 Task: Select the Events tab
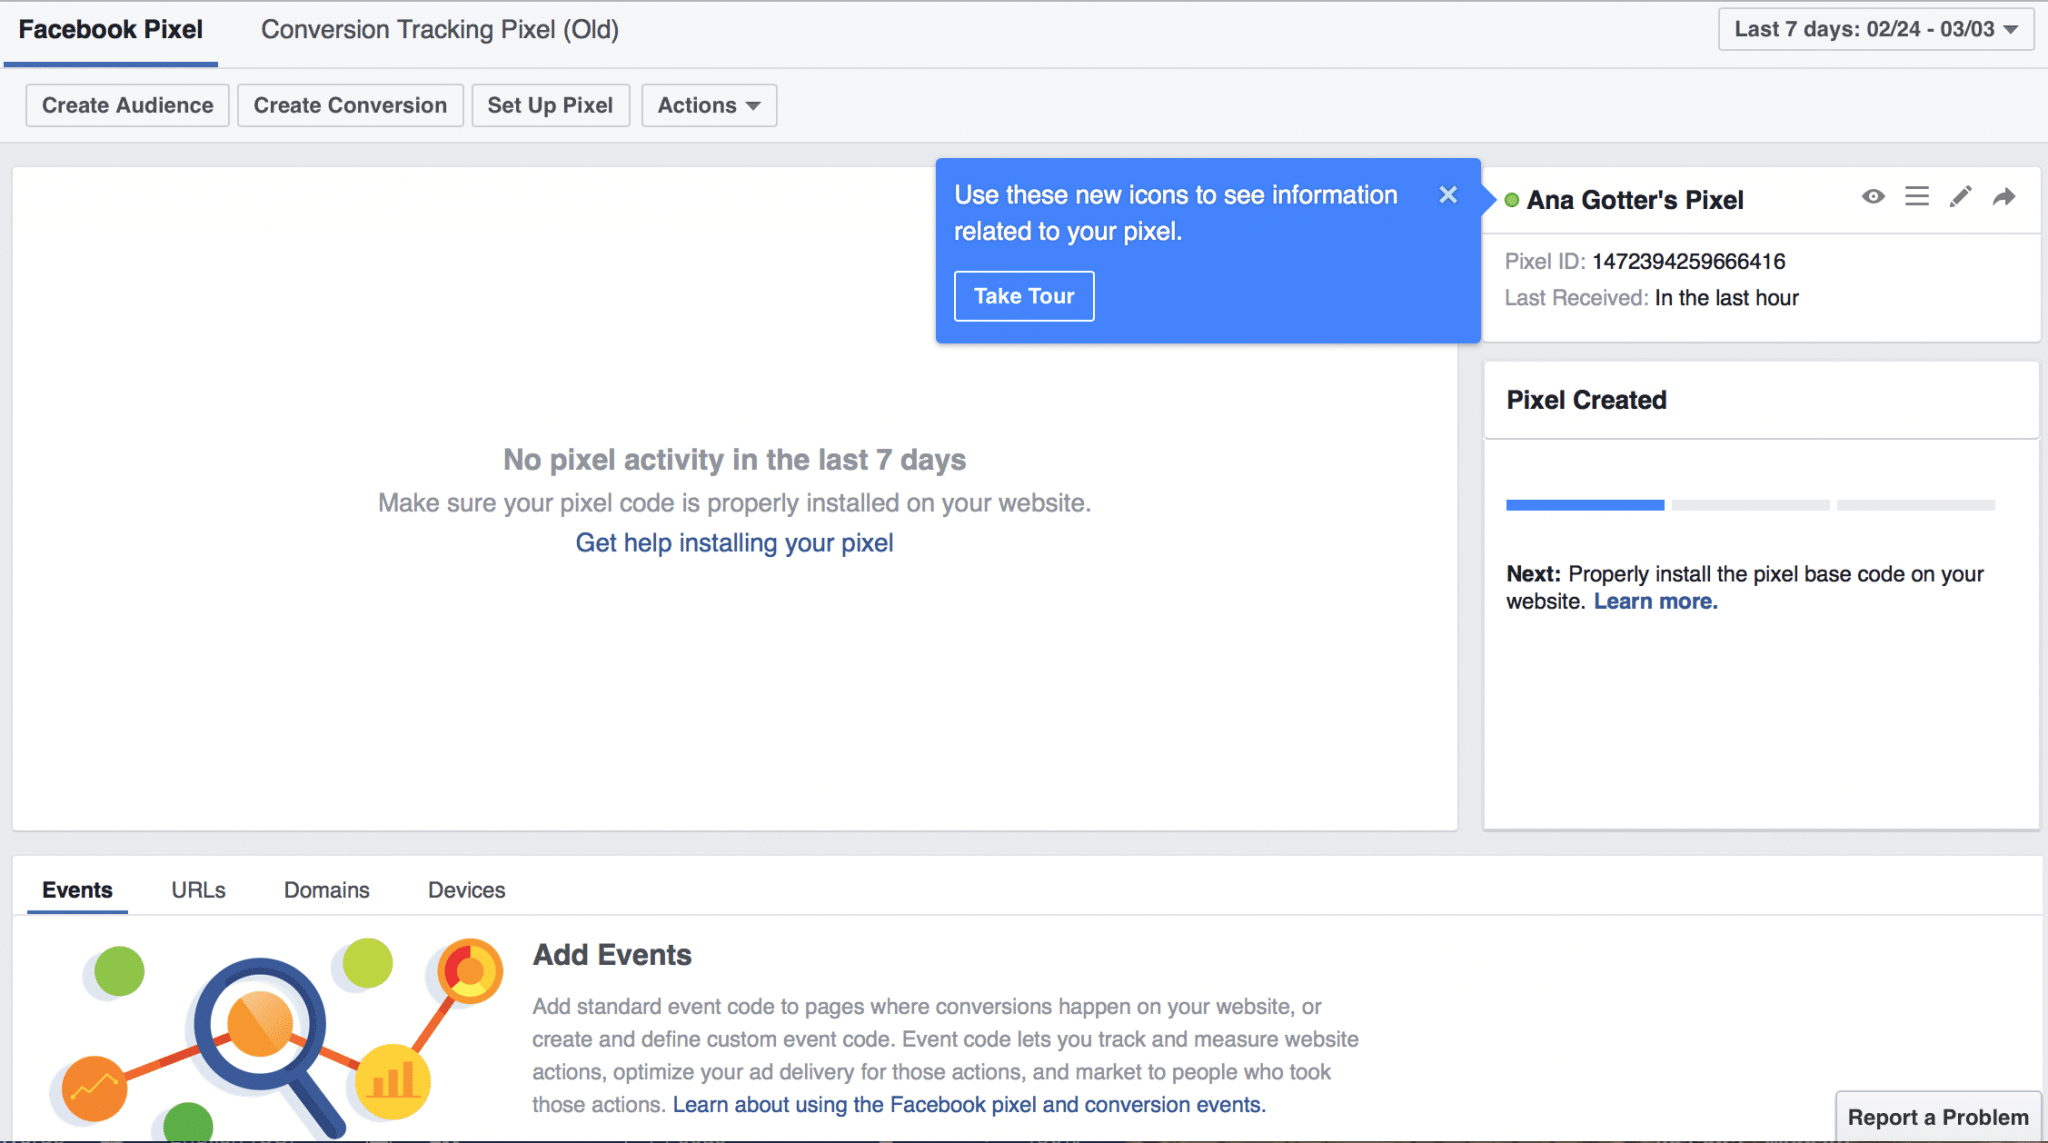(77, 890)
